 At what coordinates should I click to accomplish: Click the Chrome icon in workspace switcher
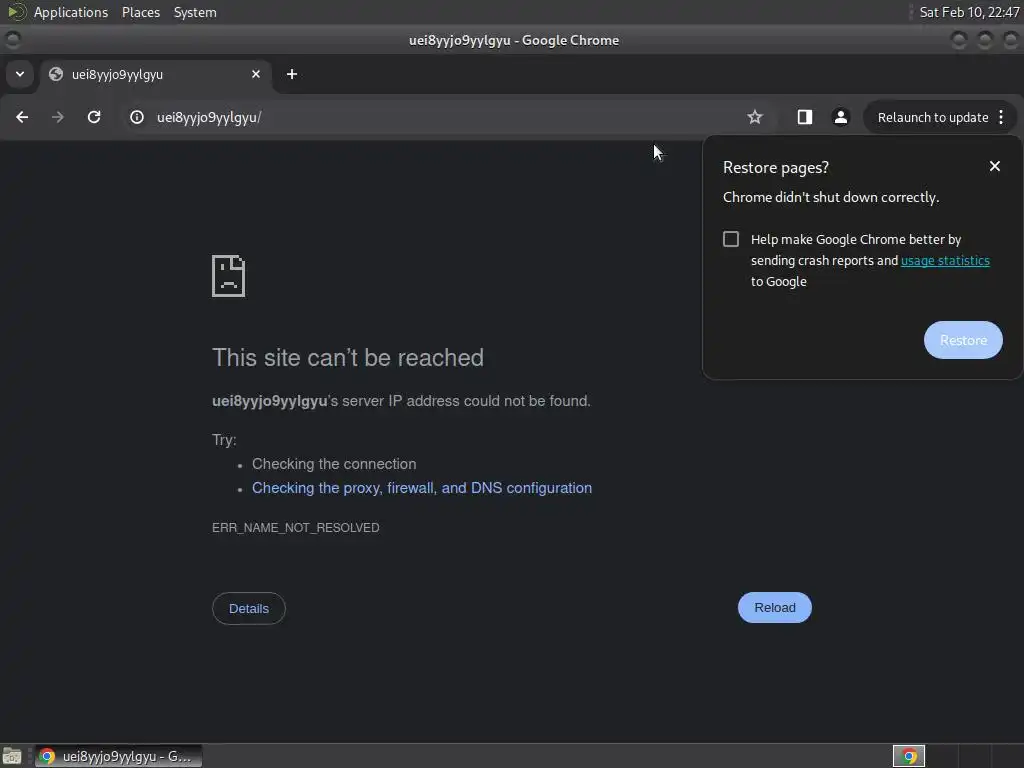909,756
